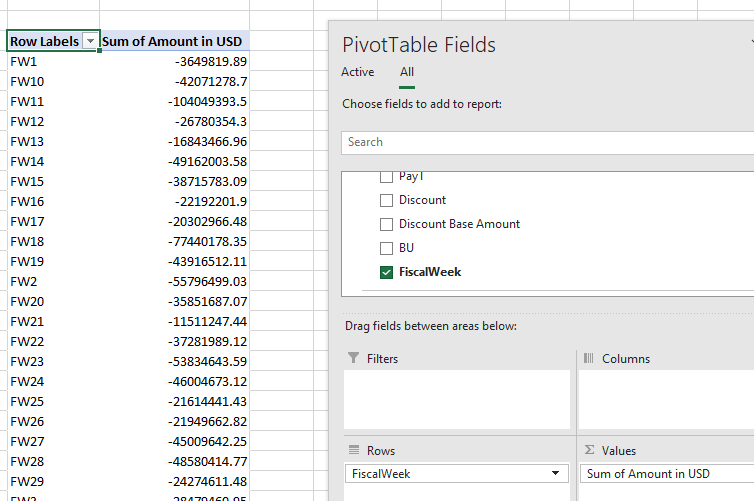Click the Rows area icon
The width and height of the screenshot is (754, 501).
coord(353,451)
